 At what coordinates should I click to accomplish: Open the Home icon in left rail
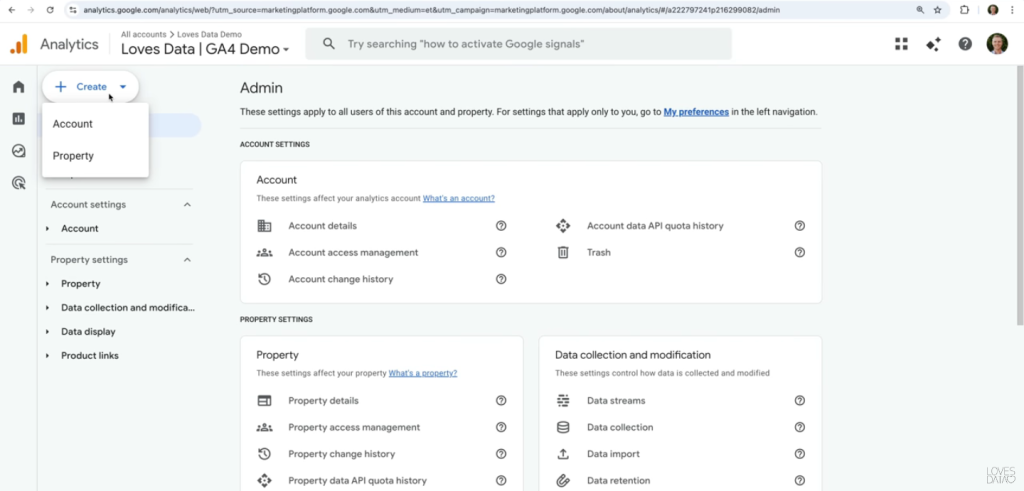[x=18, y=87]
